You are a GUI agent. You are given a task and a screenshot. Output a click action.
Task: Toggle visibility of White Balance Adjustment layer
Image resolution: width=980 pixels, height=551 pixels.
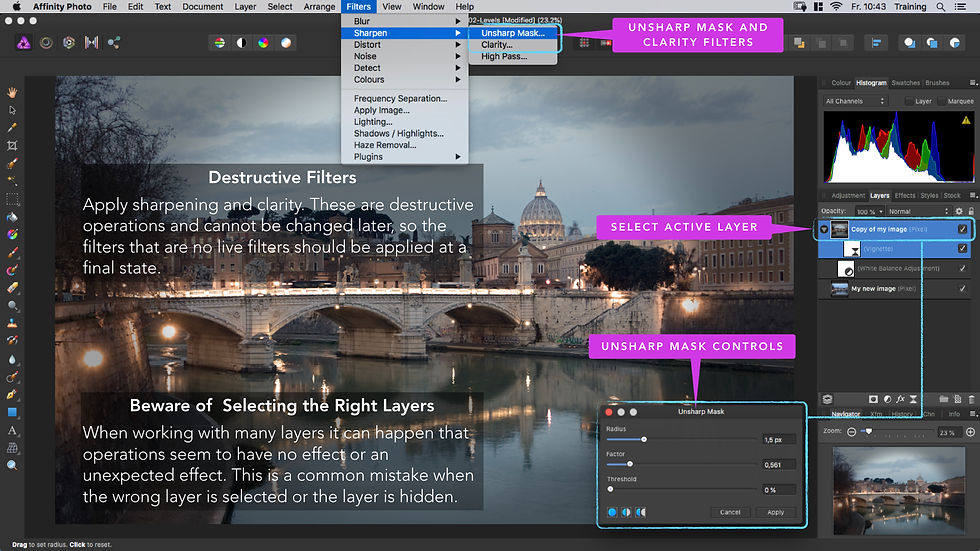[962, 269]
